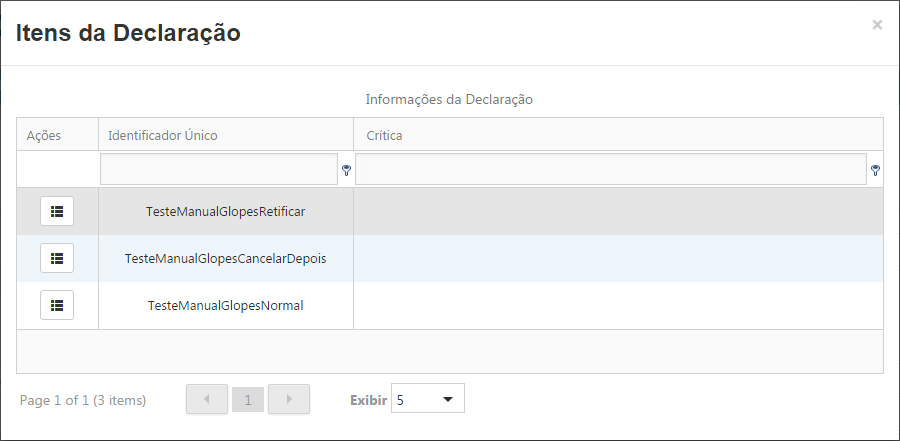Select the TesteManualGlopesRetificar identifier cell
Image resolution: width=900 pixels, height=441 pixels.
point(225,211)
